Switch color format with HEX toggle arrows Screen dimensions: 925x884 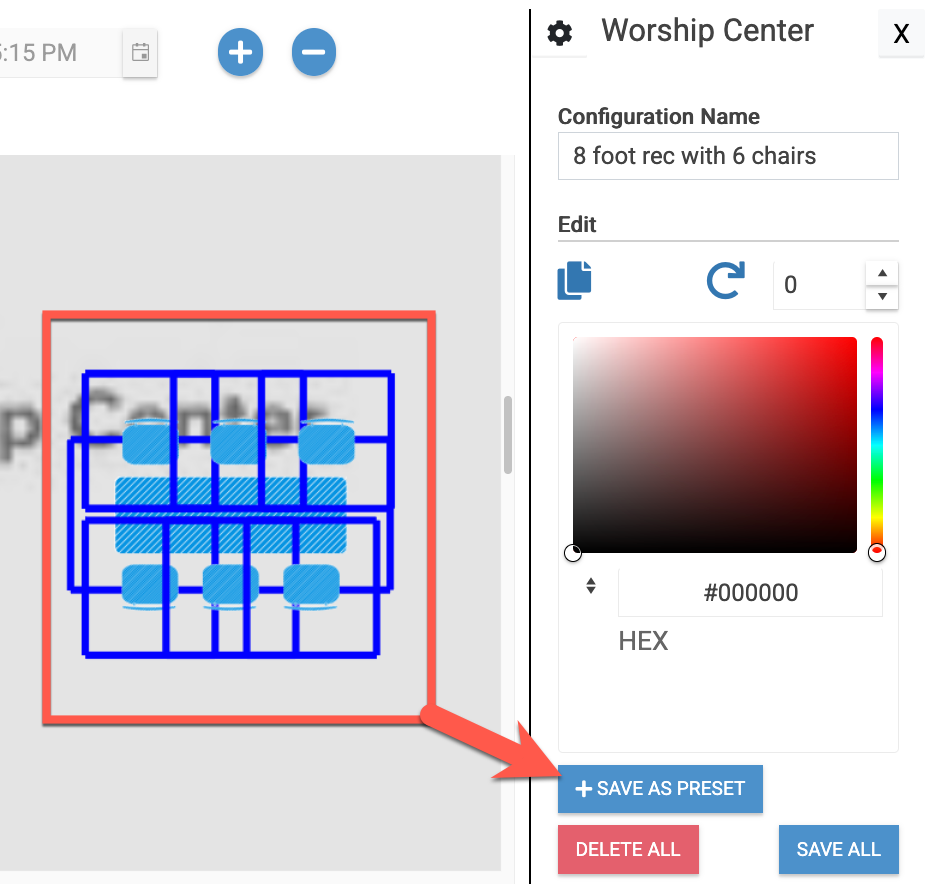pos(591,586)
